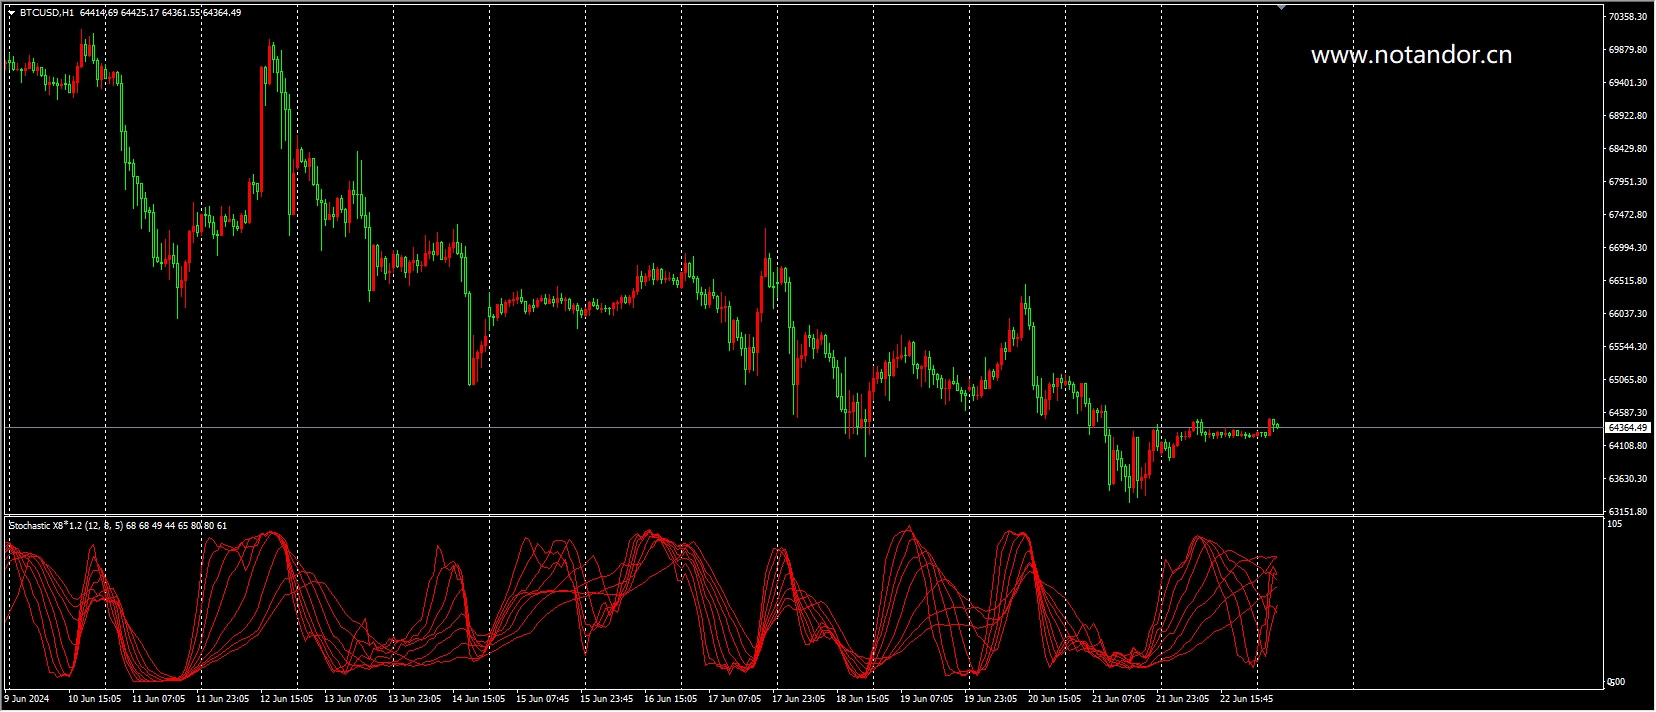
Task: Click the 15 Jun 07:45 time axis label
Action: click(x=543, y=699)
